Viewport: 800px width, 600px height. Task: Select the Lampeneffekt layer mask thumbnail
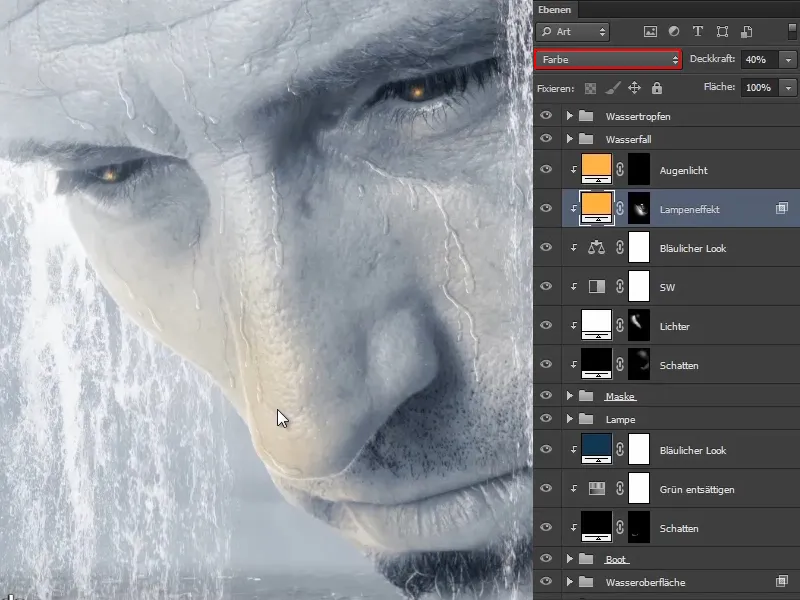click(639, 208)
